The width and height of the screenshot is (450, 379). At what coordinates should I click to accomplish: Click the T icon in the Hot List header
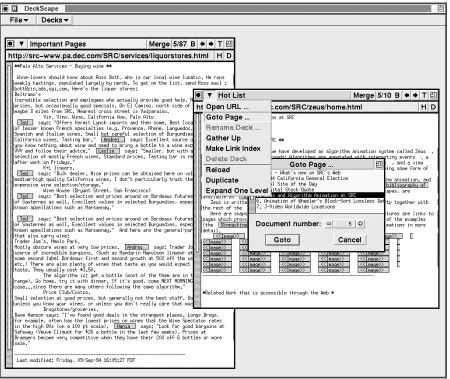424,95
